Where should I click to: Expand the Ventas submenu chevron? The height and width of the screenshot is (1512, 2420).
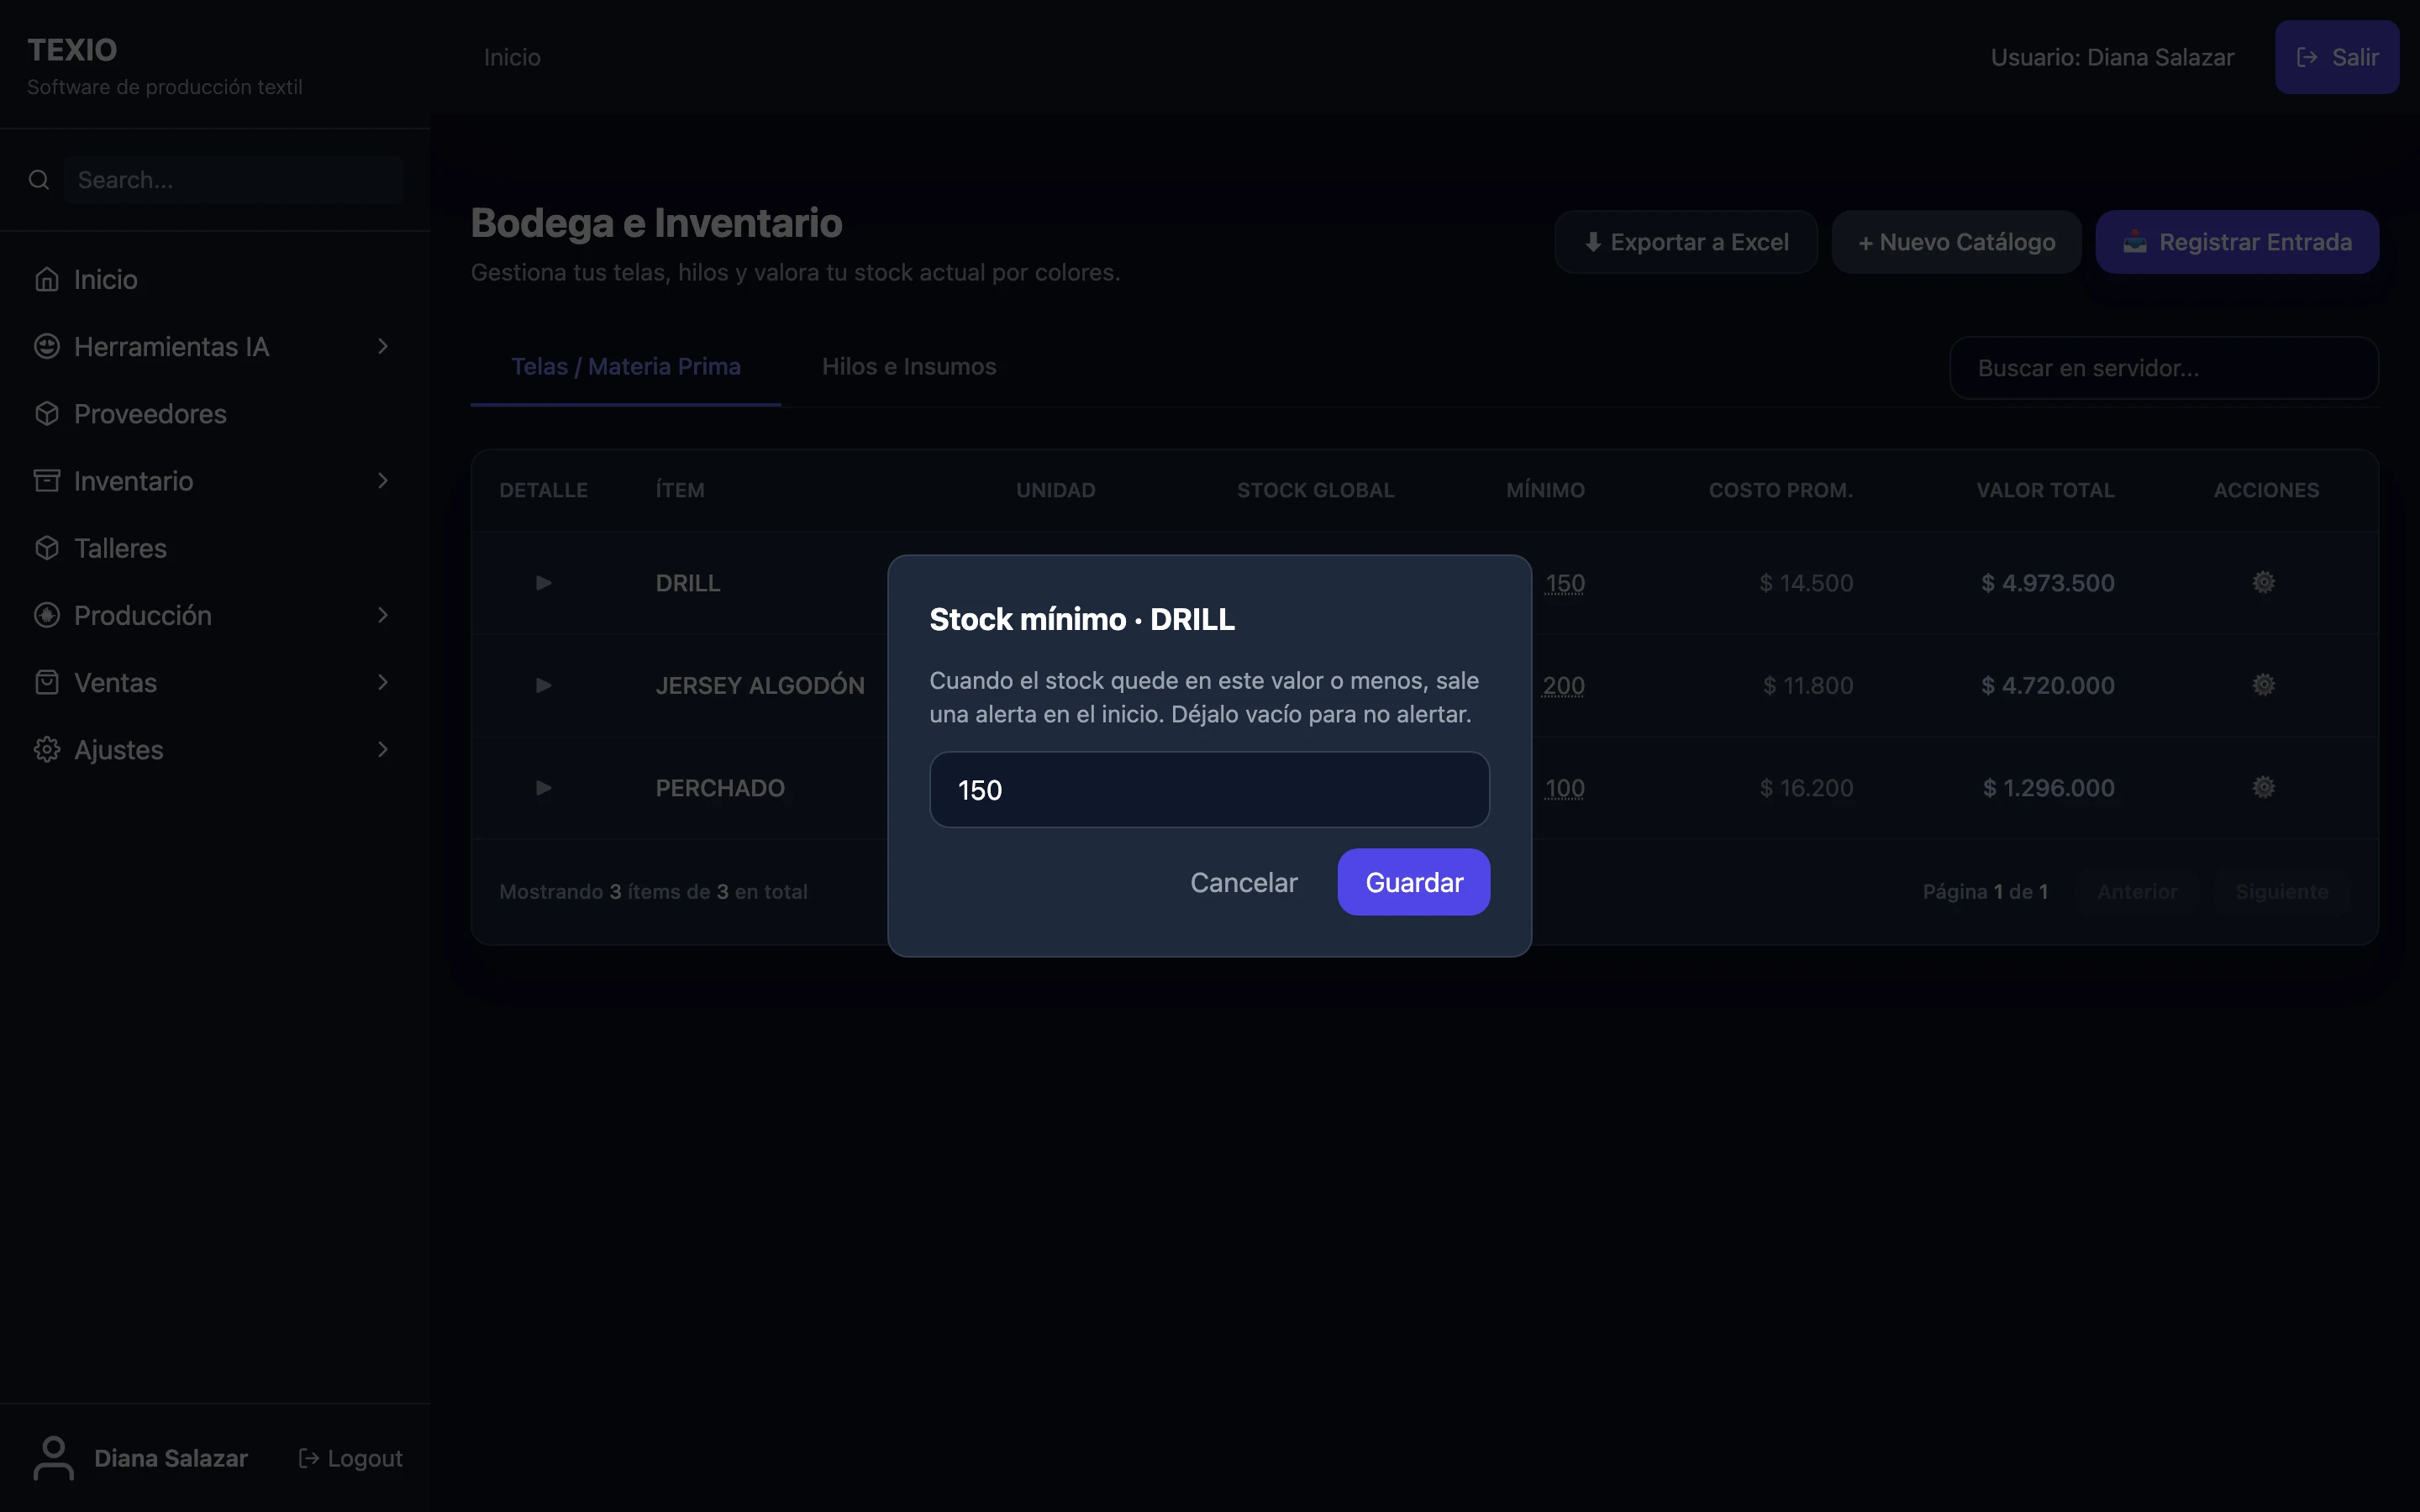click(x=383, y=682)
